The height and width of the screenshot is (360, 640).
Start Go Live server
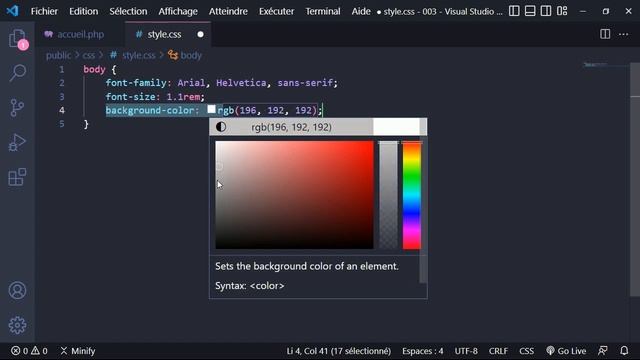(x=566, y=351)
